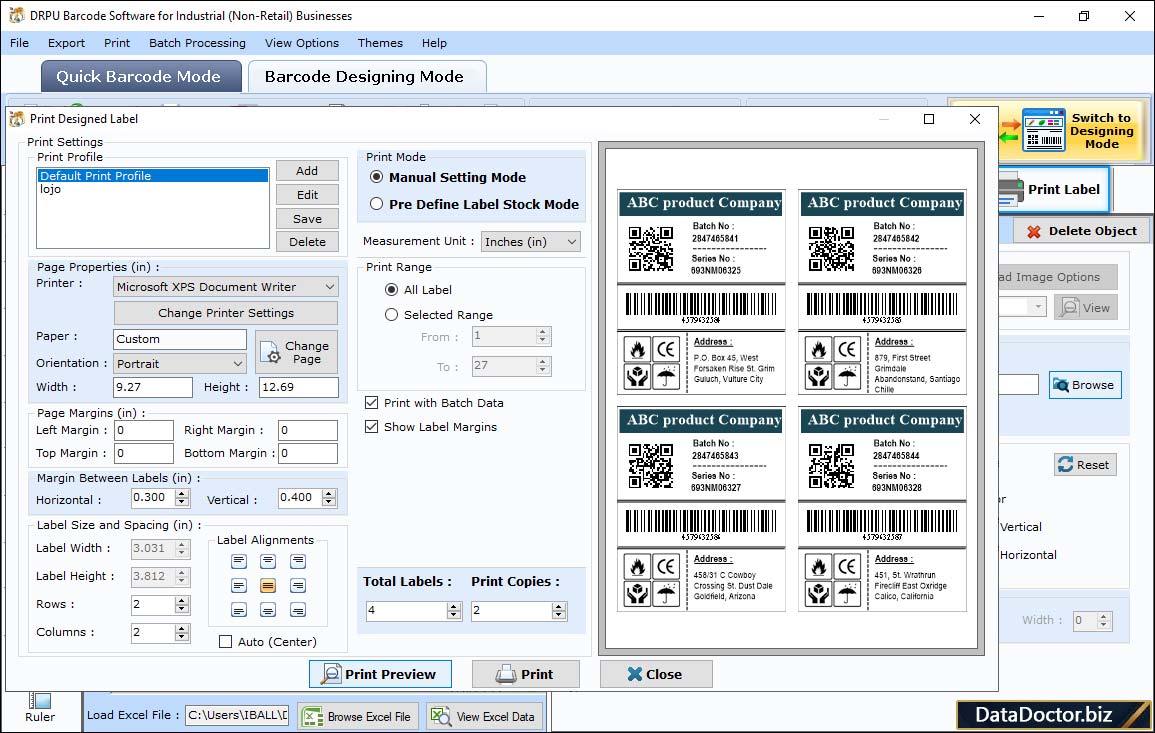
Task: Switch to Quick Barcode Mode tab
Action: 141,77
